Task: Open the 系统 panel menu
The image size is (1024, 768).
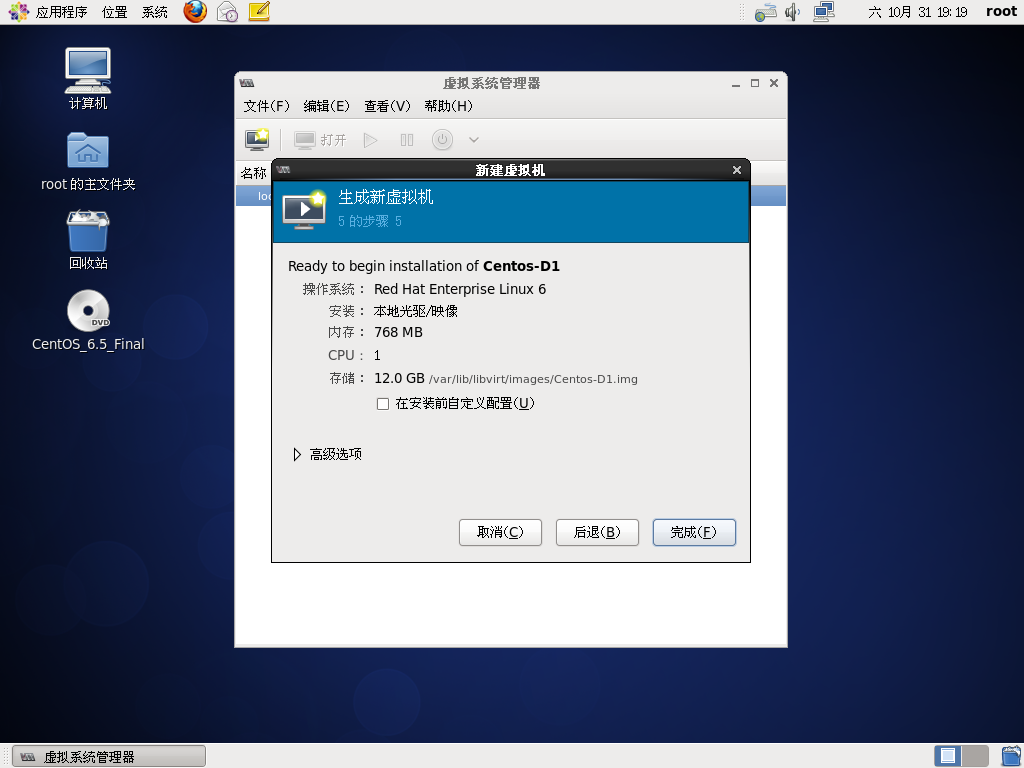Action: click(155, 12)
